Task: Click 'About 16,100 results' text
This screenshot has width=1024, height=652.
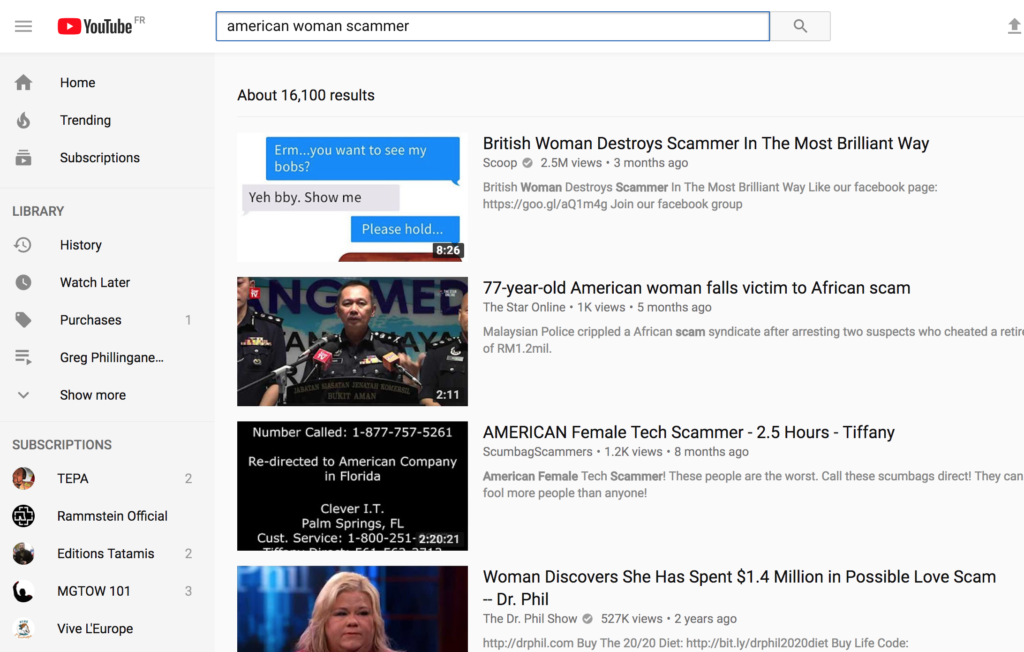Action: (306, 95)
